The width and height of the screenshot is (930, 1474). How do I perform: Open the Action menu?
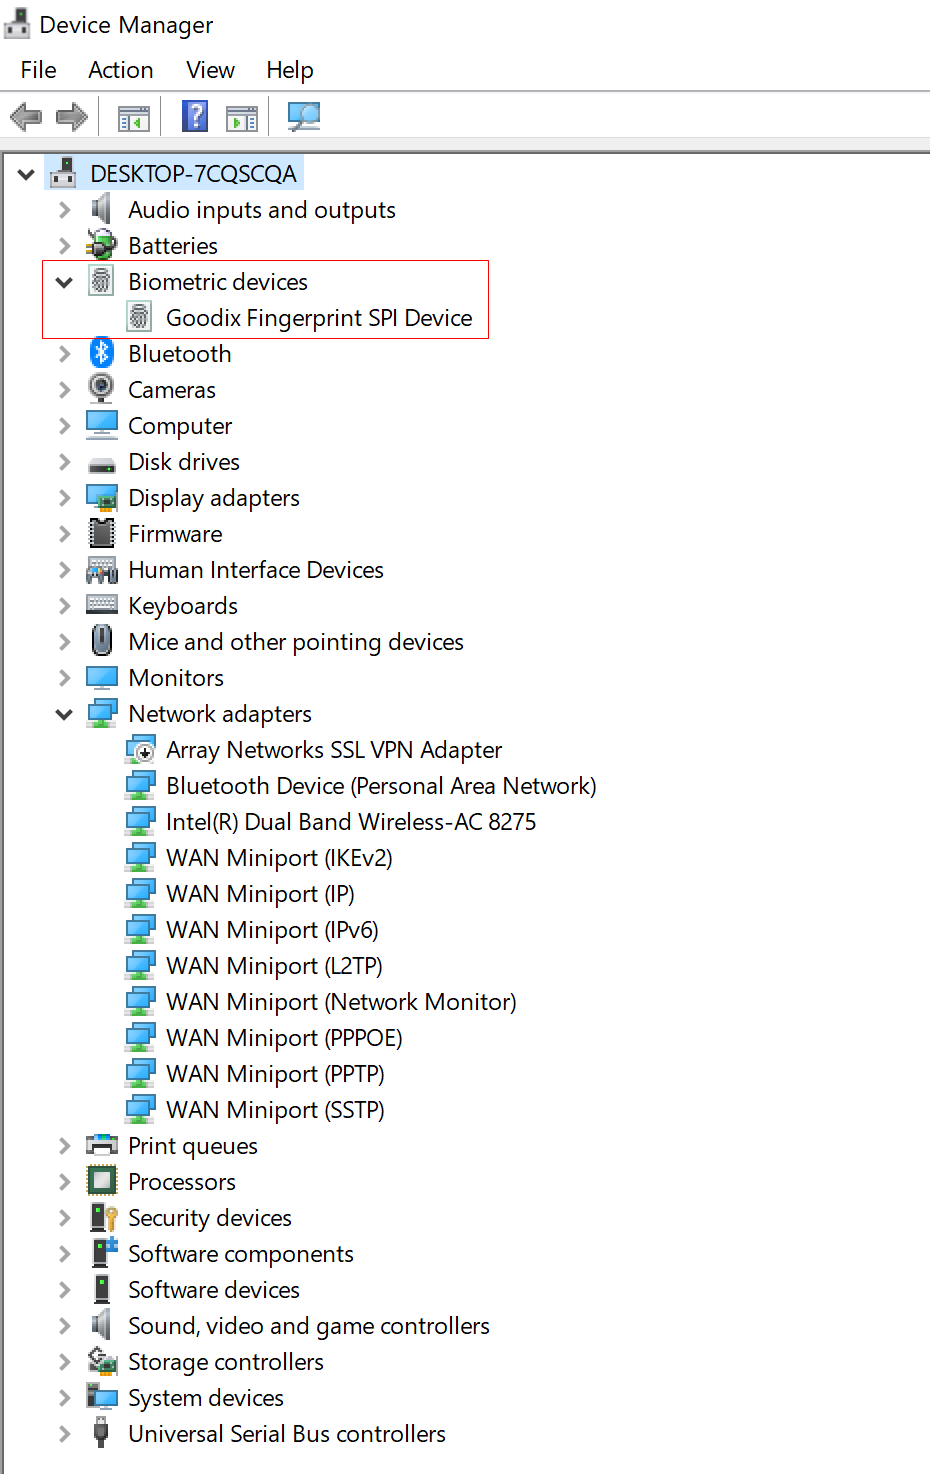pos(121,70)
